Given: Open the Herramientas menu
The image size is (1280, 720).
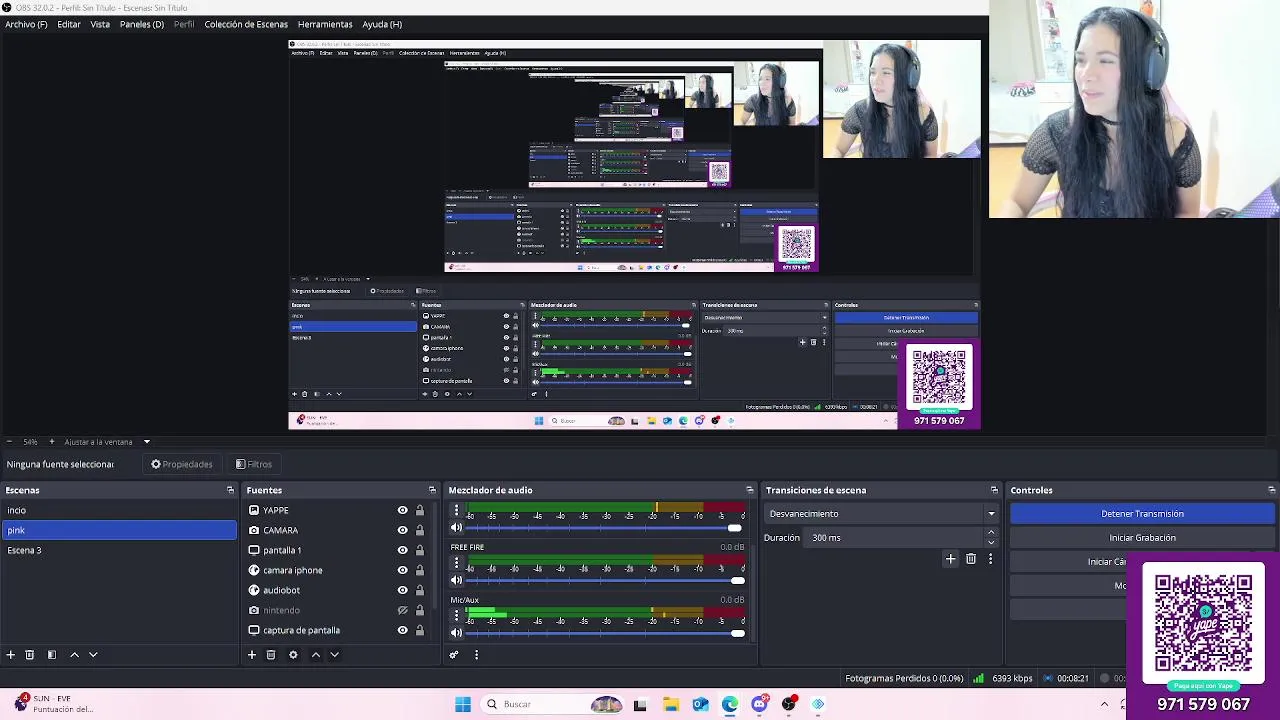Looking at the screenshot, I should click(325, 24).
